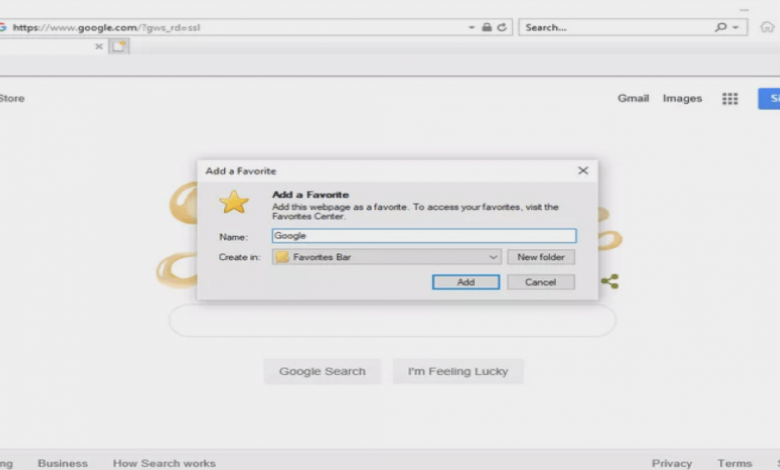The width and height of the screenshot is (780, 470).
Task: Click the New folder button
Action: 540,257
